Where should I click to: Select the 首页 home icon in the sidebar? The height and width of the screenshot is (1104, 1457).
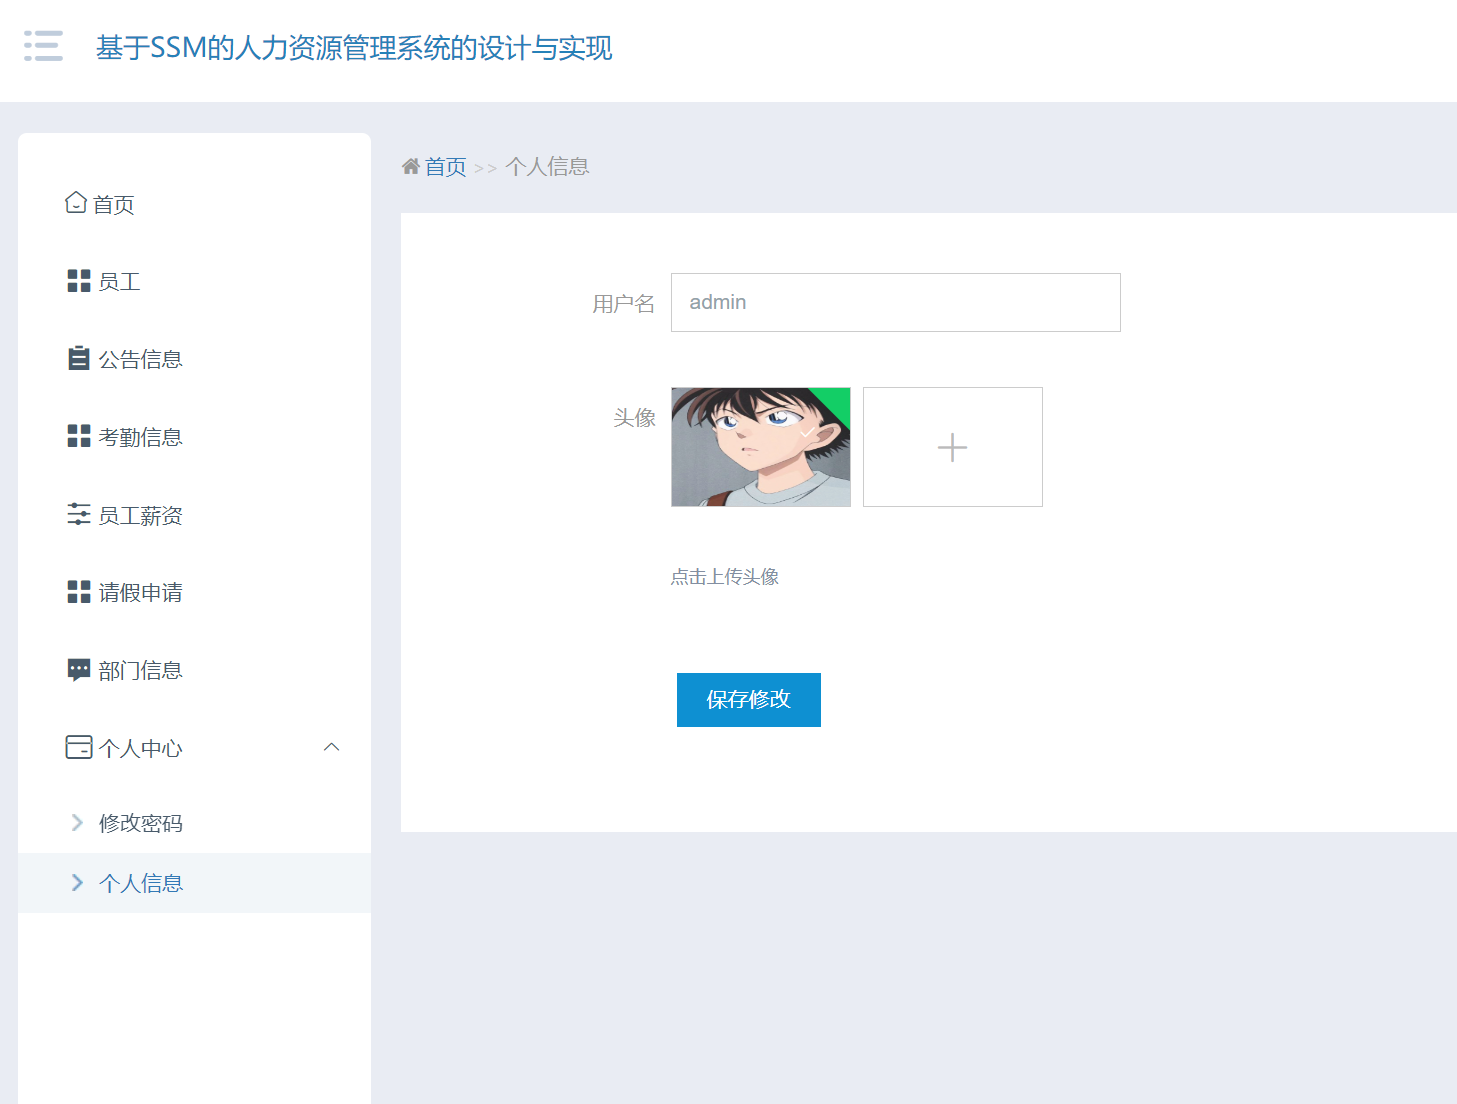(78, 203)
